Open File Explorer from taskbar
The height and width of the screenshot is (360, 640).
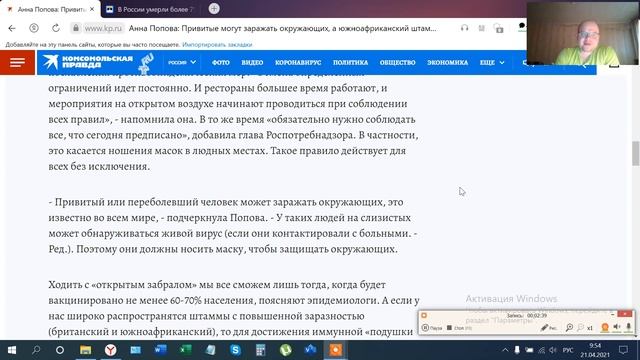85,350
